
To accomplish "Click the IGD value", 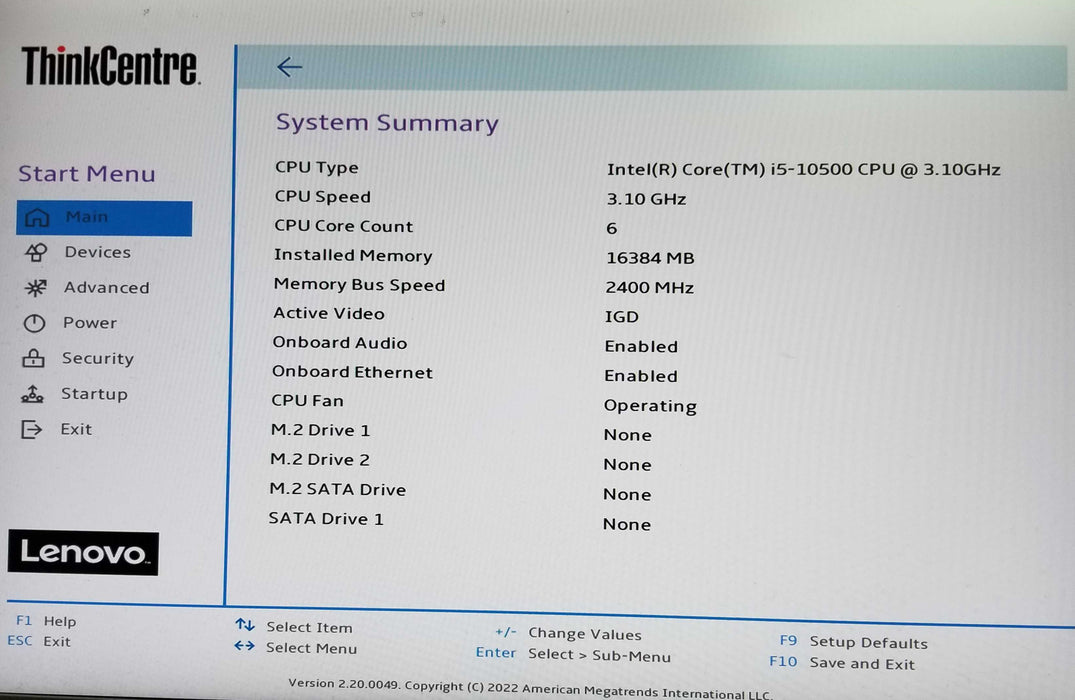I will pyautogui.click(x=621, y=317).
